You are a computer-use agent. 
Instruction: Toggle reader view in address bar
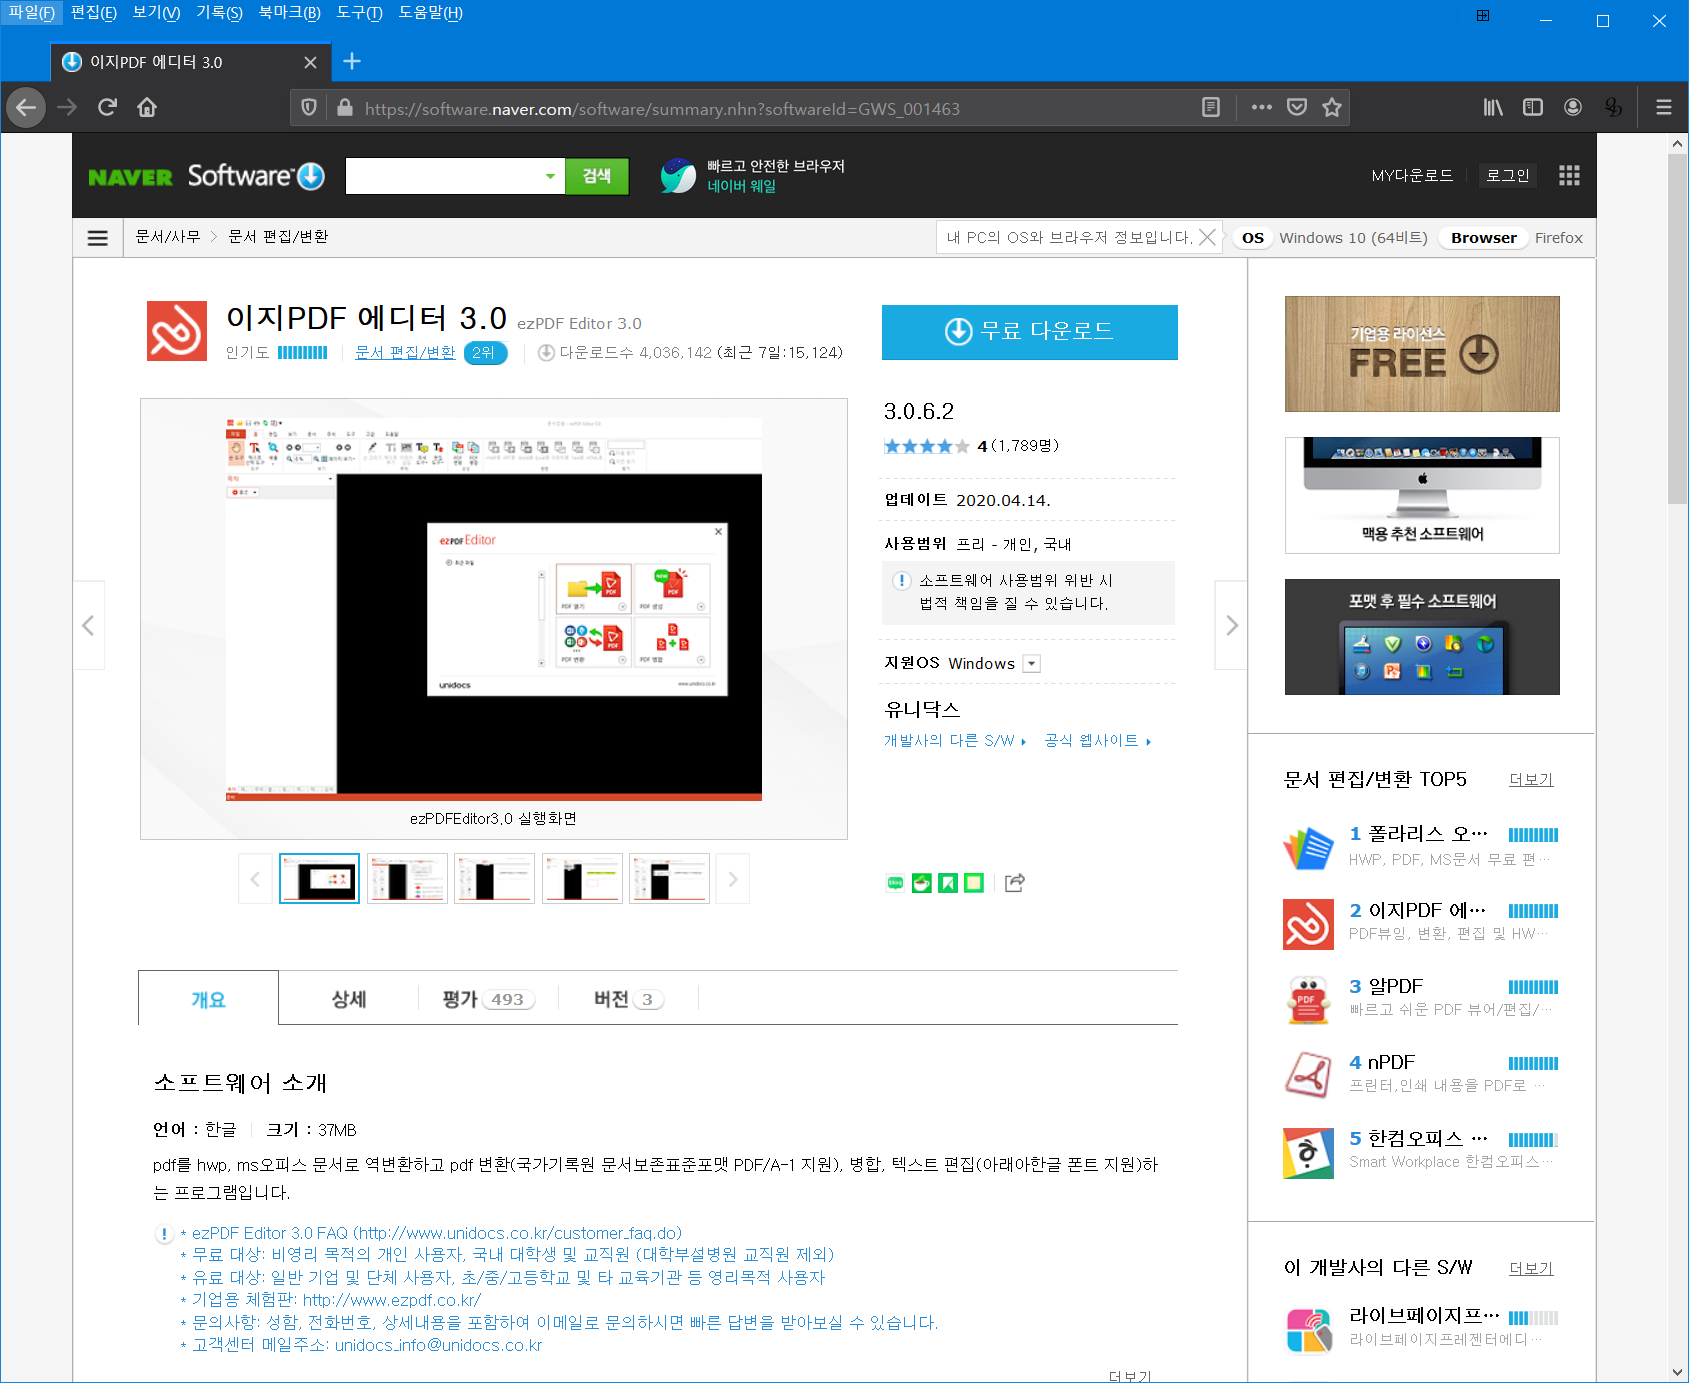coord(1210,108)
